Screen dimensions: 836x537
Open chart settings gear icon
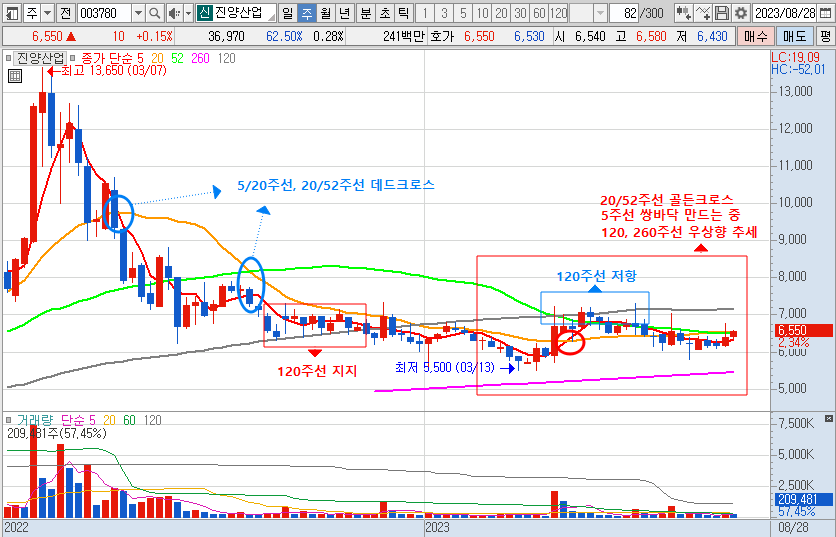coord(741,13)
